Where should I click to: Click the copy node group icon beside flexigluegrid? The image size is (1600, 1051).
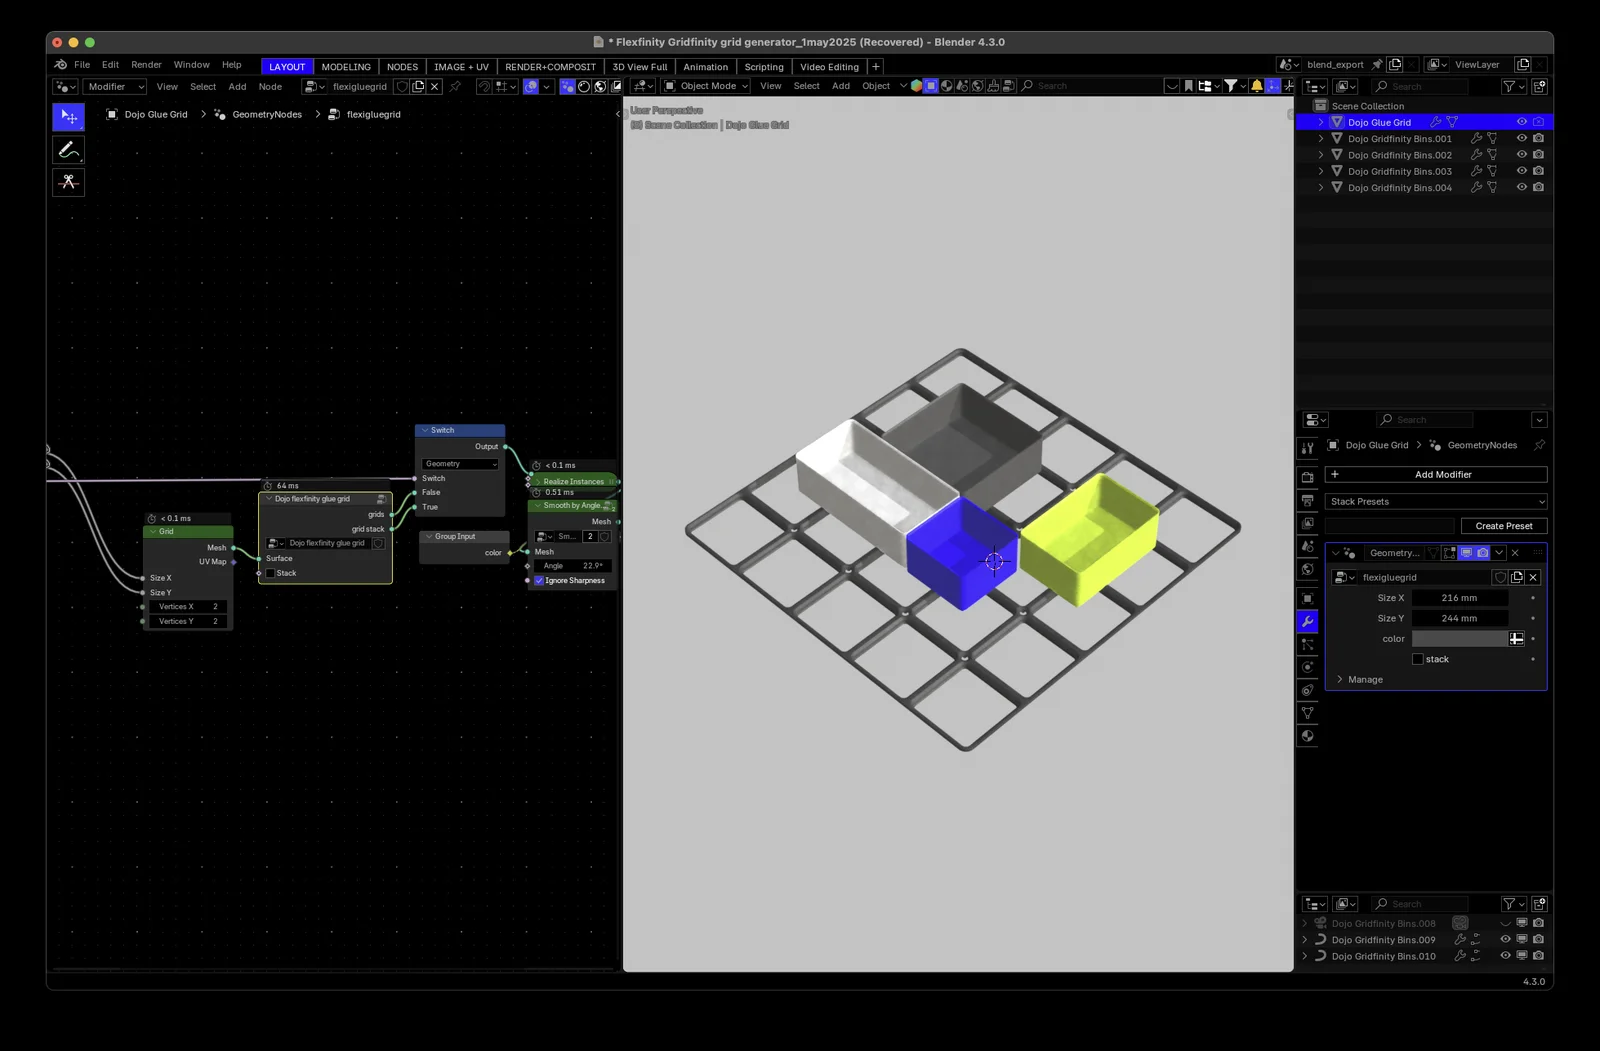tap(1516, 577)
